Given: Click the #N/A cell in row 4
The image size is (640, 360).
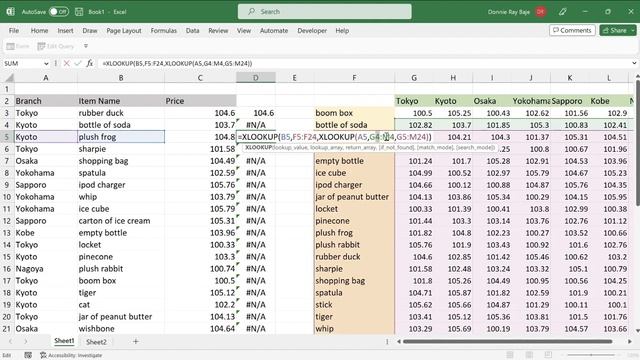Looking at the screenshot, I should 256,125.
